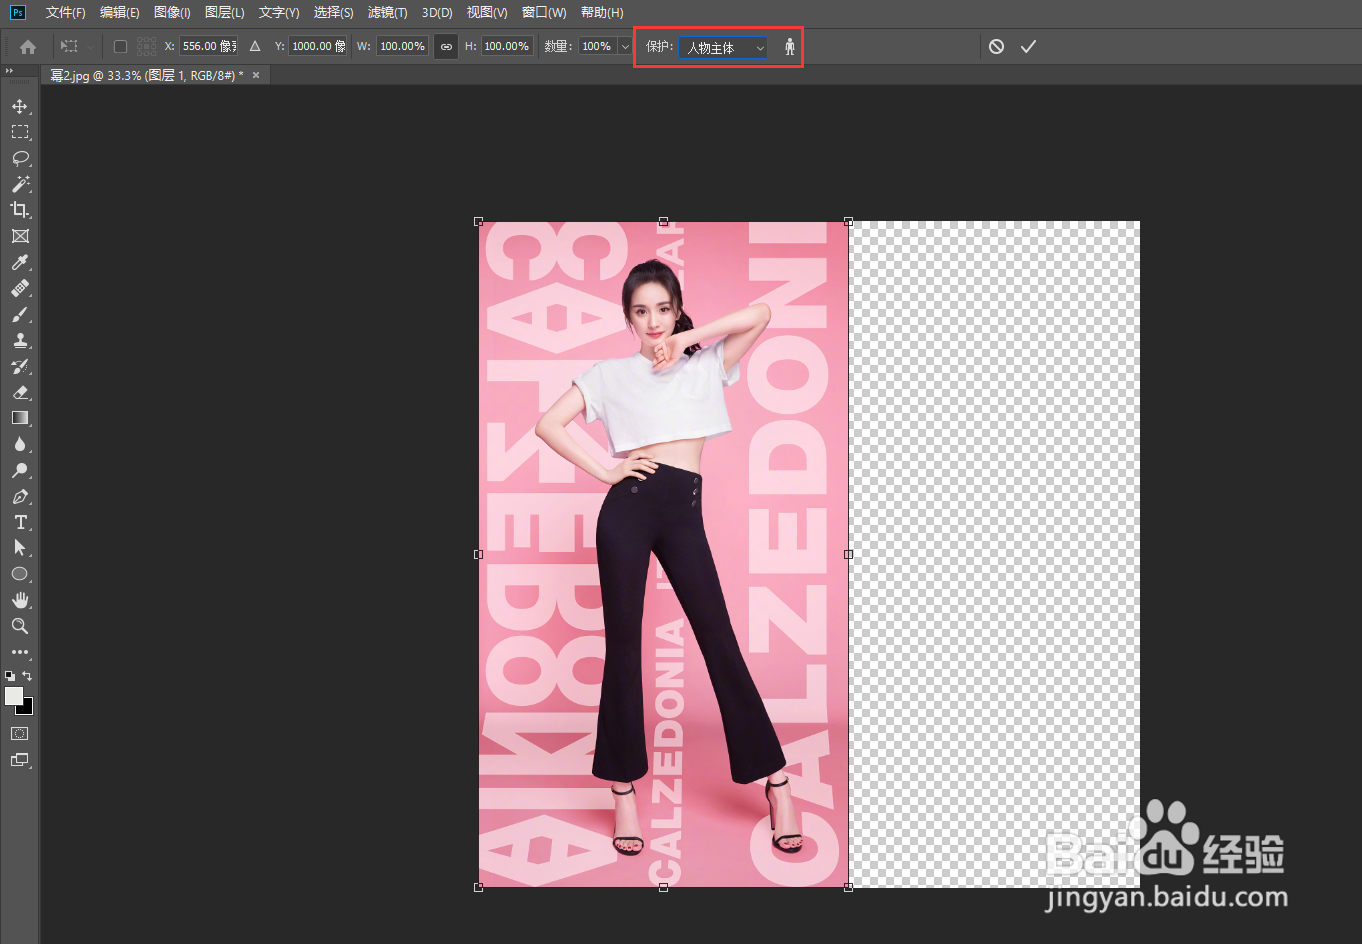
Task: Open the 图像(I) menu
Action: [172, 12]
